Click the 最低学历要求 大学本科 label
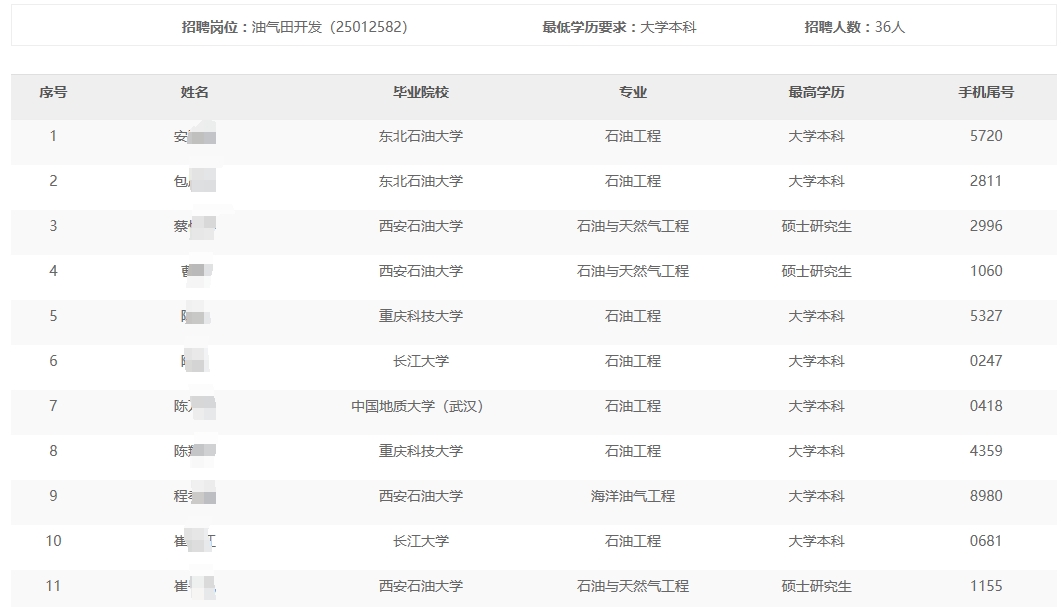 (619, 27)
